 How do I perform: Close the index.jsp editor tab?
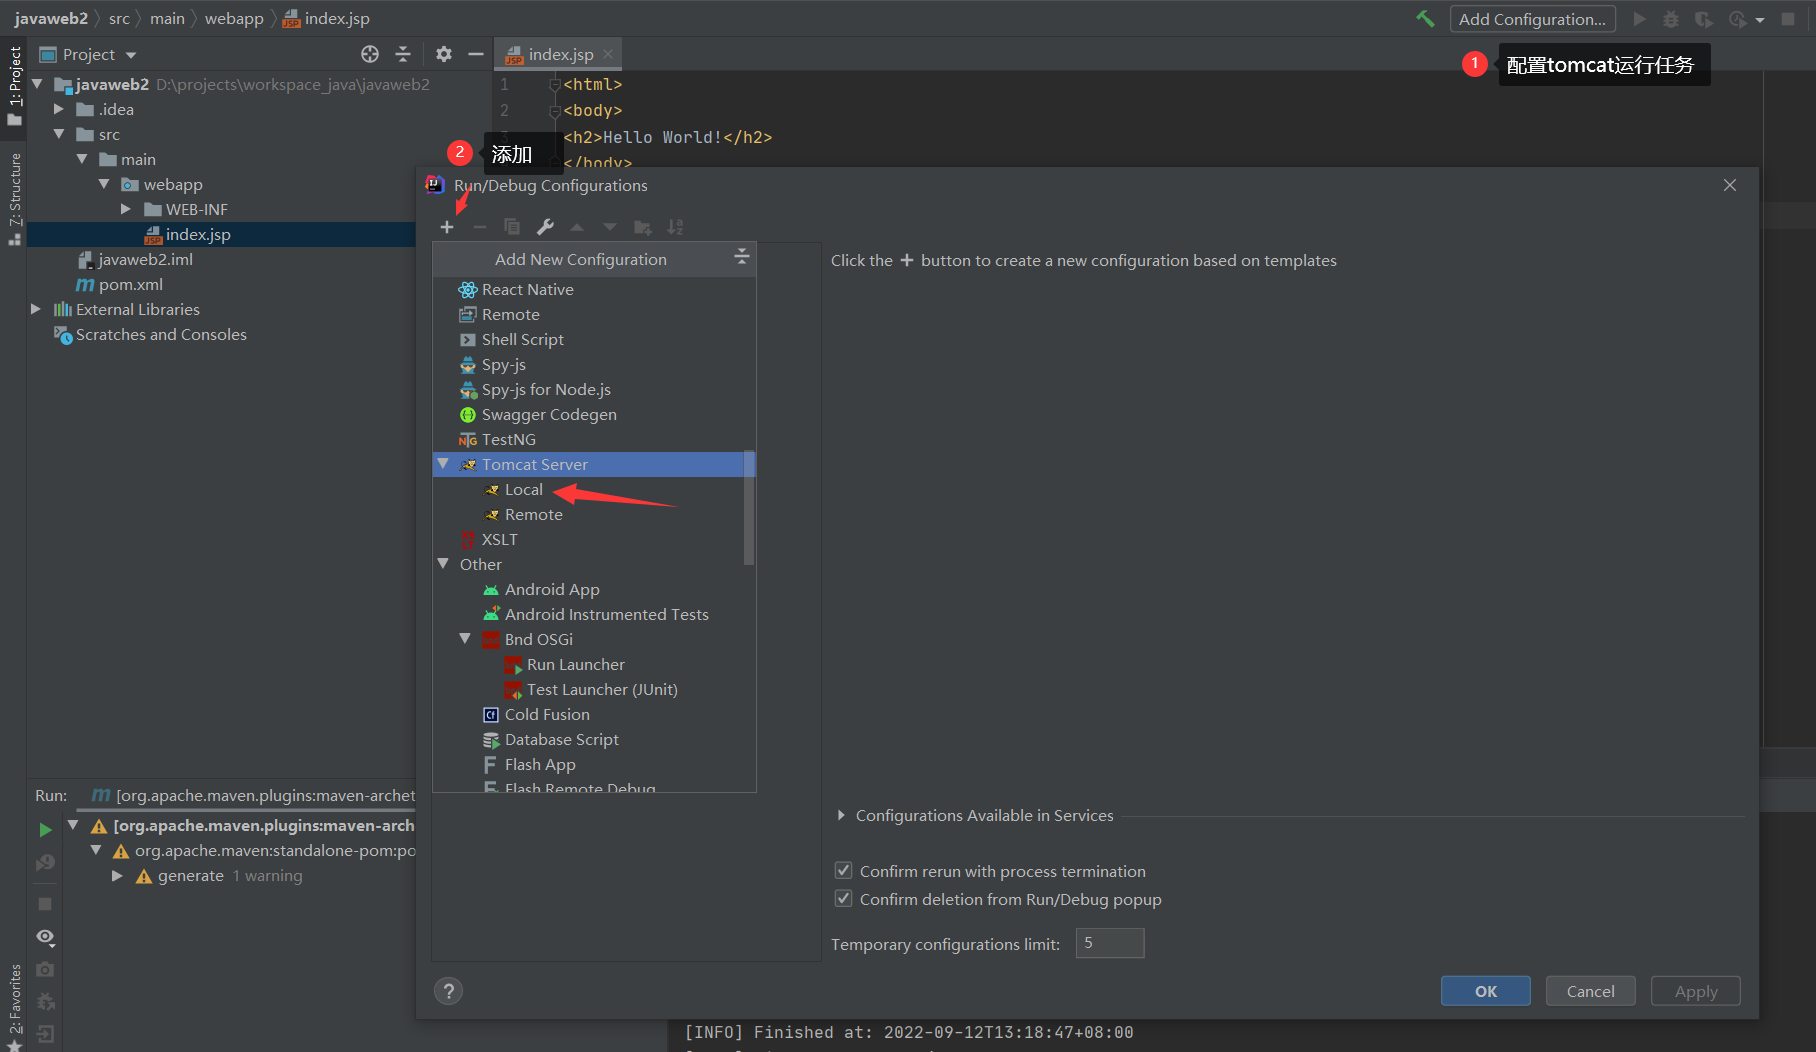coord(608,54)
